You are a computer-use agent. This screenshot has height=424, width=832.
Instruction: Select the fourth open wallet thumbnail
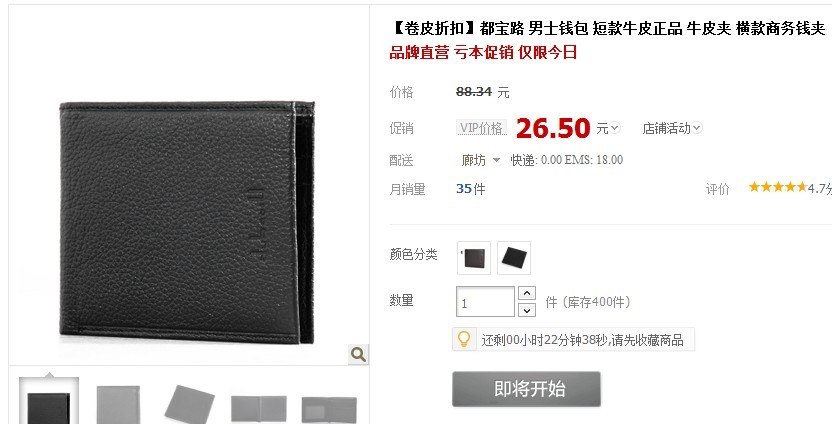259,409
